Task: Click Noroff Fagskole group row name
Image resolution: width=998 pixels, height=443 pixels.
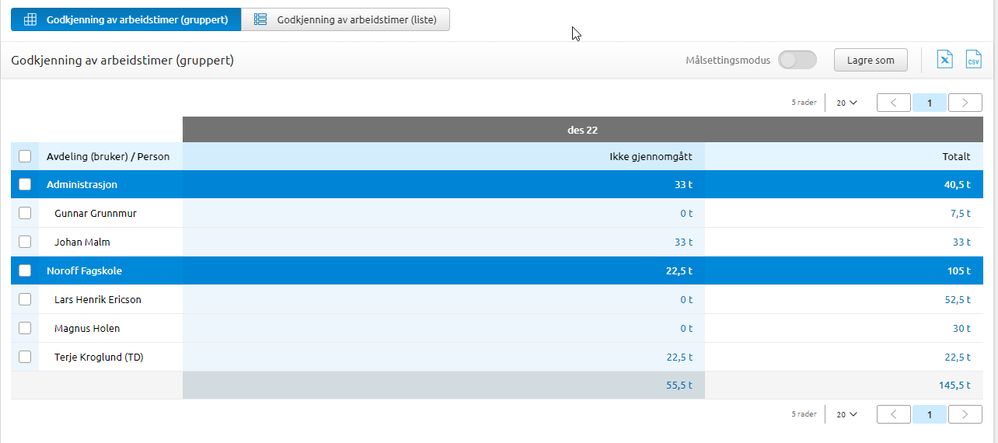Action: coord(84,271)
